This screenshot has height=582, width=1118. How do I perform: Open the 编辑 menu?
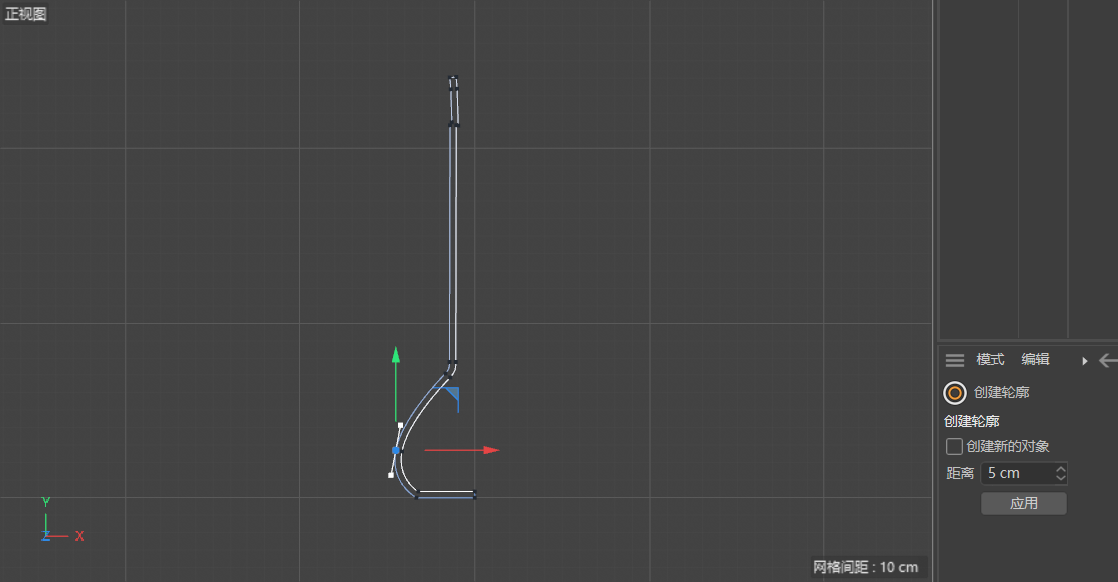(1035, 359)
